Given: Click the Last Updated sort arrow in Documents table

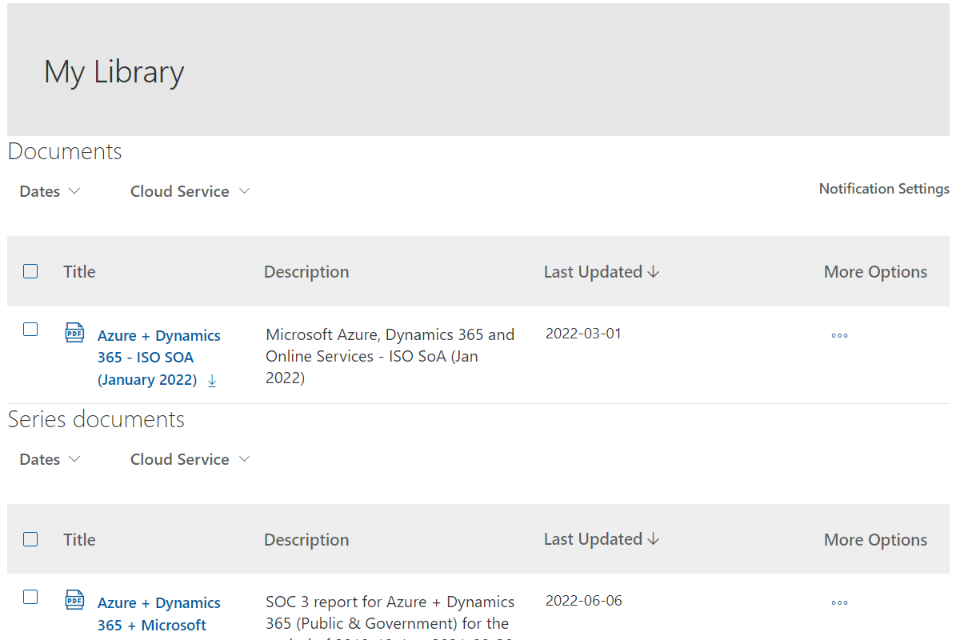Looking at the screenshot, I should (654, 272).
